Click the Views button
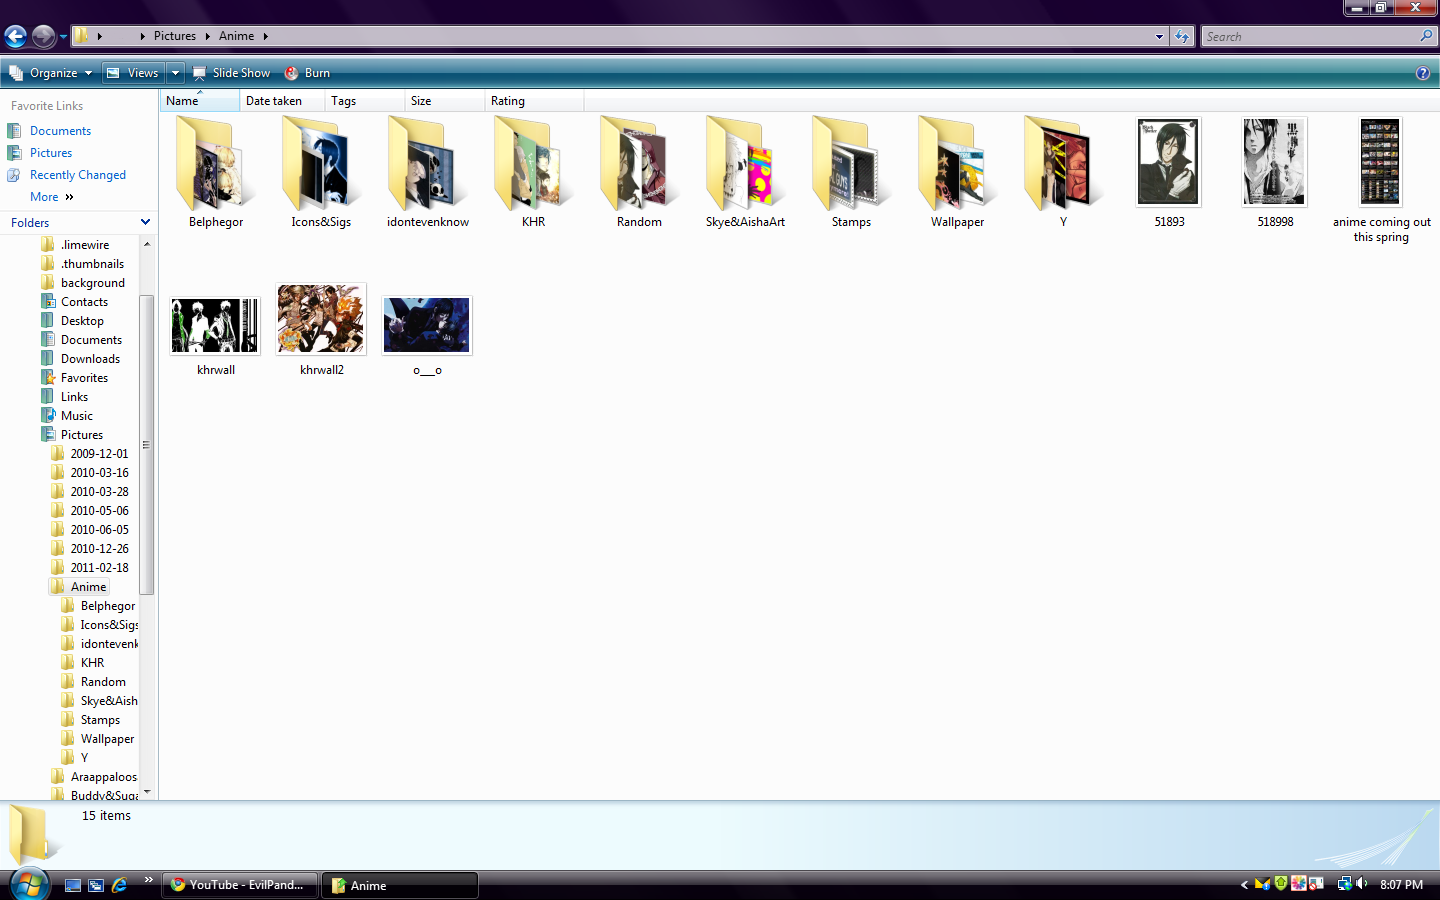 pos(133,73)
